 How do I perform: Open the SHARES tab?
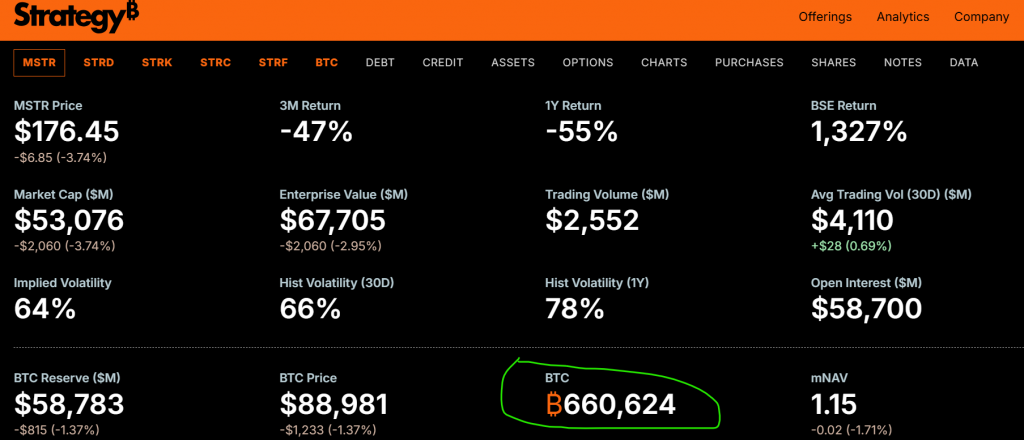point(833,63)
